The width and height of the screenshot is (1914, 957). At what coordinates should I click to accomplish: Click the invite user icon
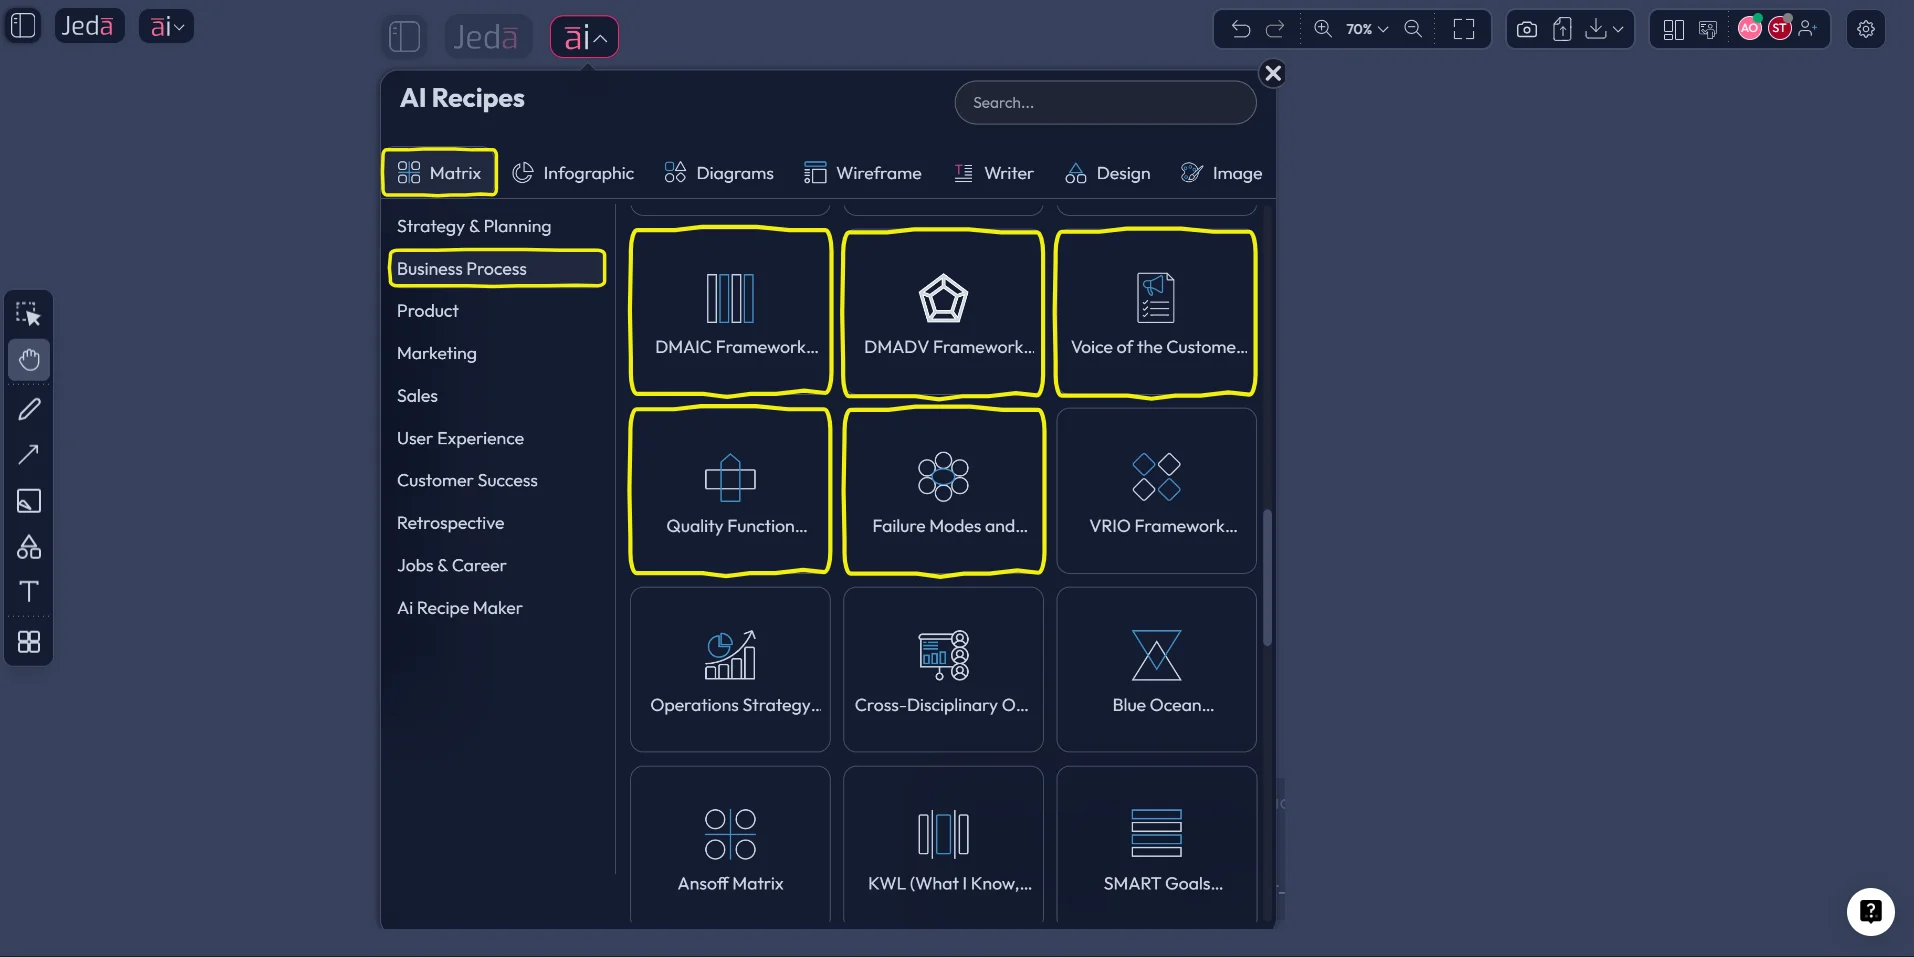point(1808,29)
